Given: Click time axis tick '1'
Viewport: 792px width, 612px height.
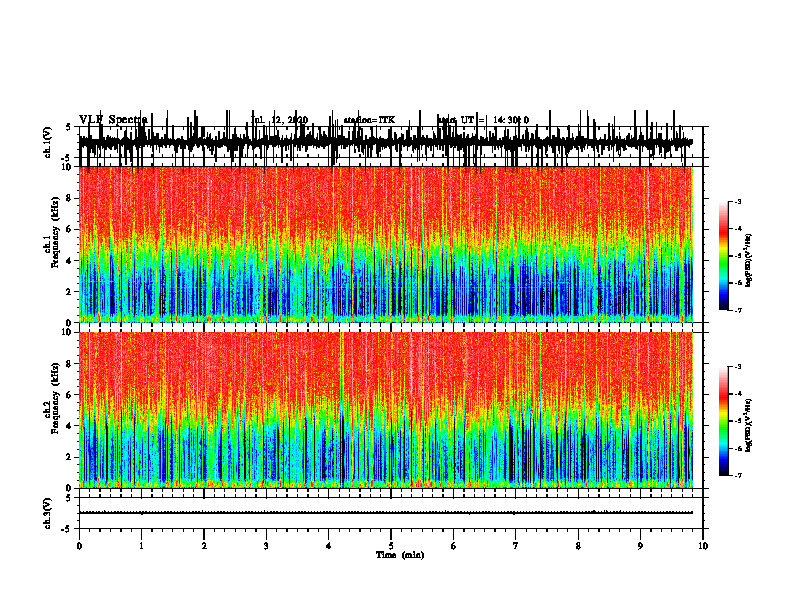Looking at the screenshot, I should (x=141, y=546).
